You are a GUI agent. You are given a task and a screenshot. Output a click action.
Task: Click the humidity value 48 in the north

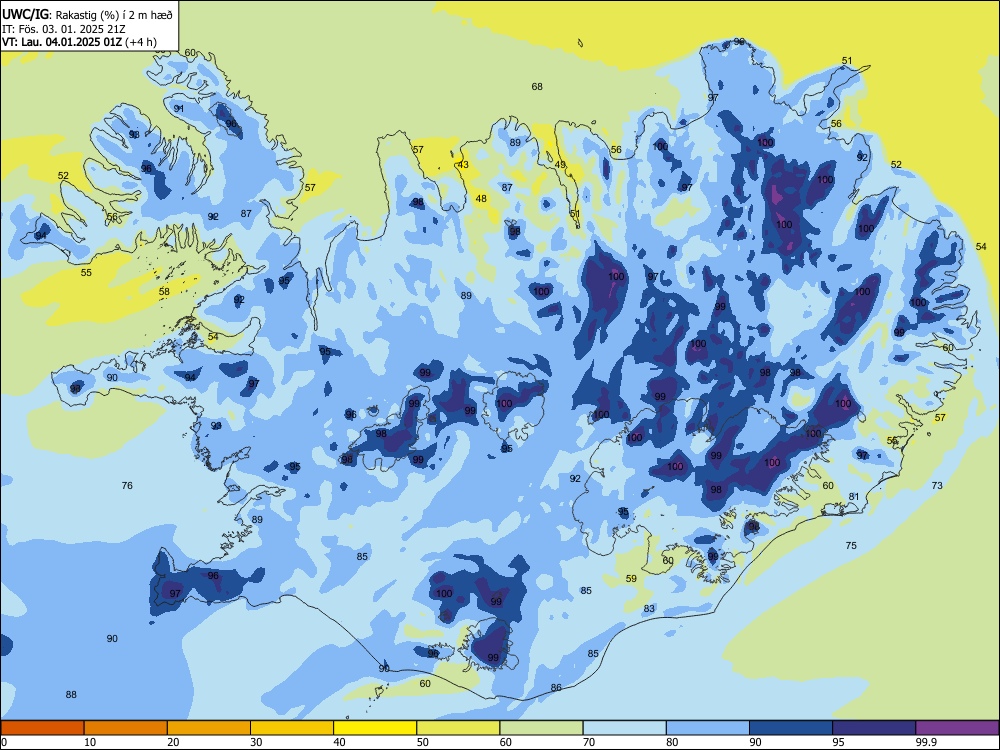[x=481, y=198]
